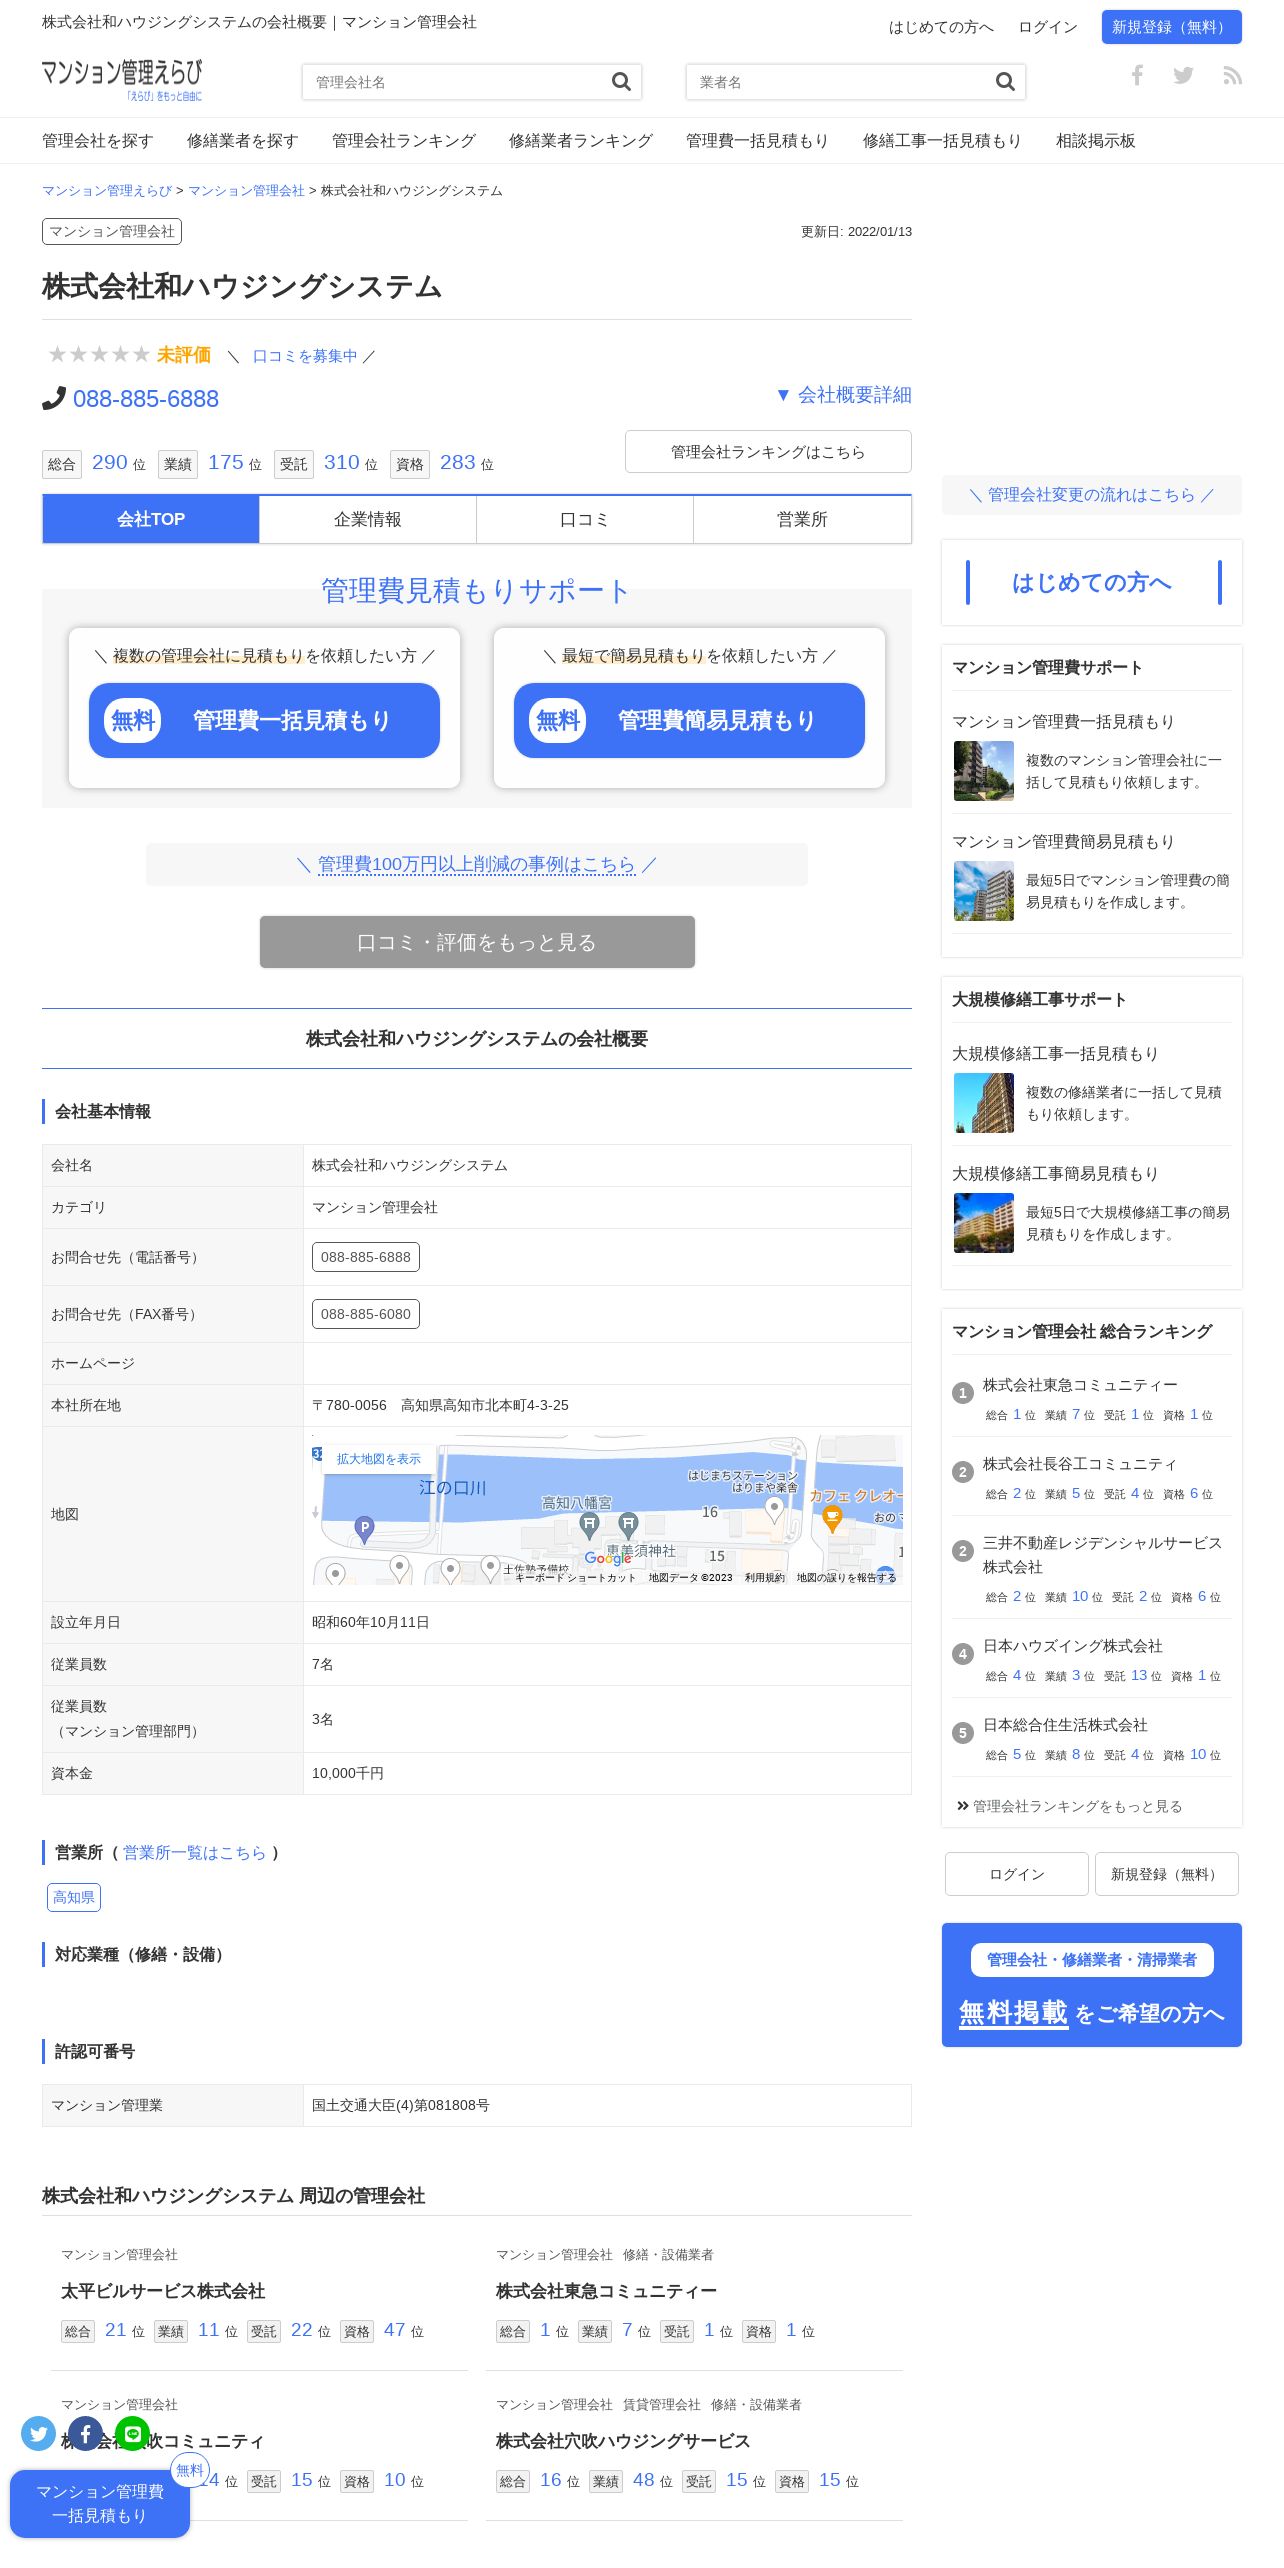This screenshot has height=2568, width=1284.
Task: Open 管理会社ランキング in the navigation menu
Action: pos(404,141)
